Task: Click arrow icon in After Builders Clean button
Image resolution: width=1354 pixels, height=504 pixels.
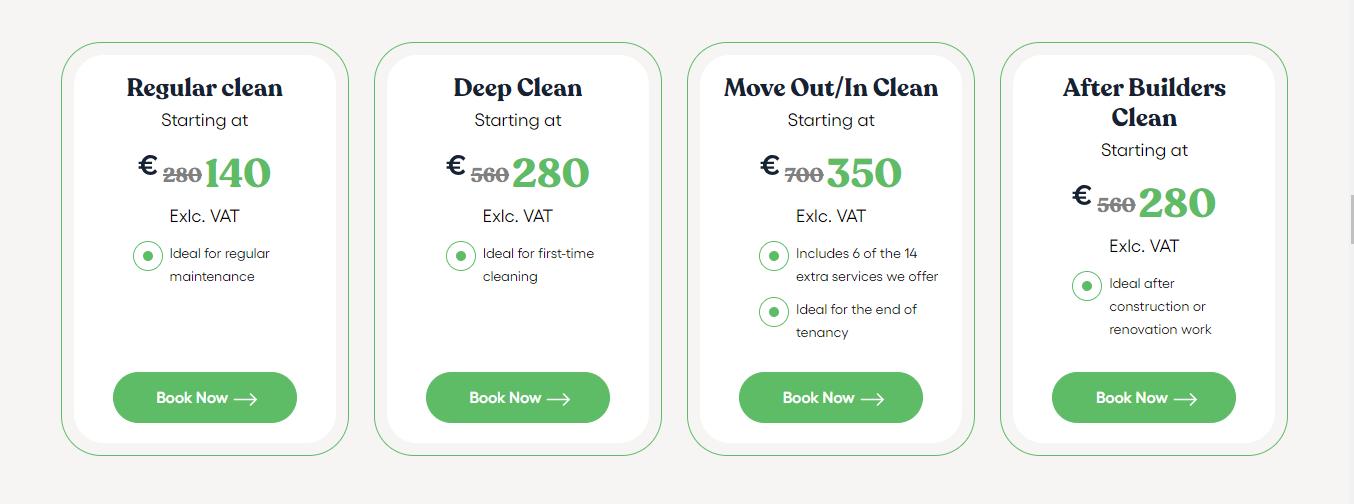Action: tap(1185, 399)
